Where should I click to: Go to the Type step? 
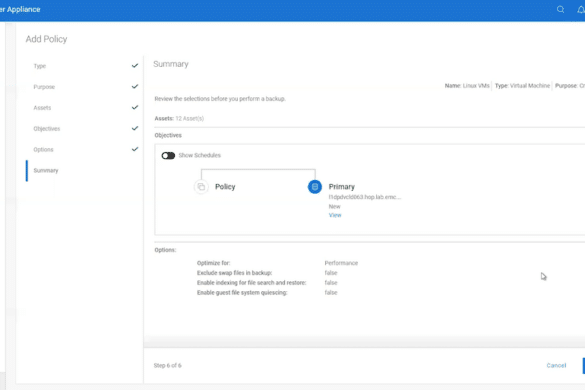[x=40, y=66]
